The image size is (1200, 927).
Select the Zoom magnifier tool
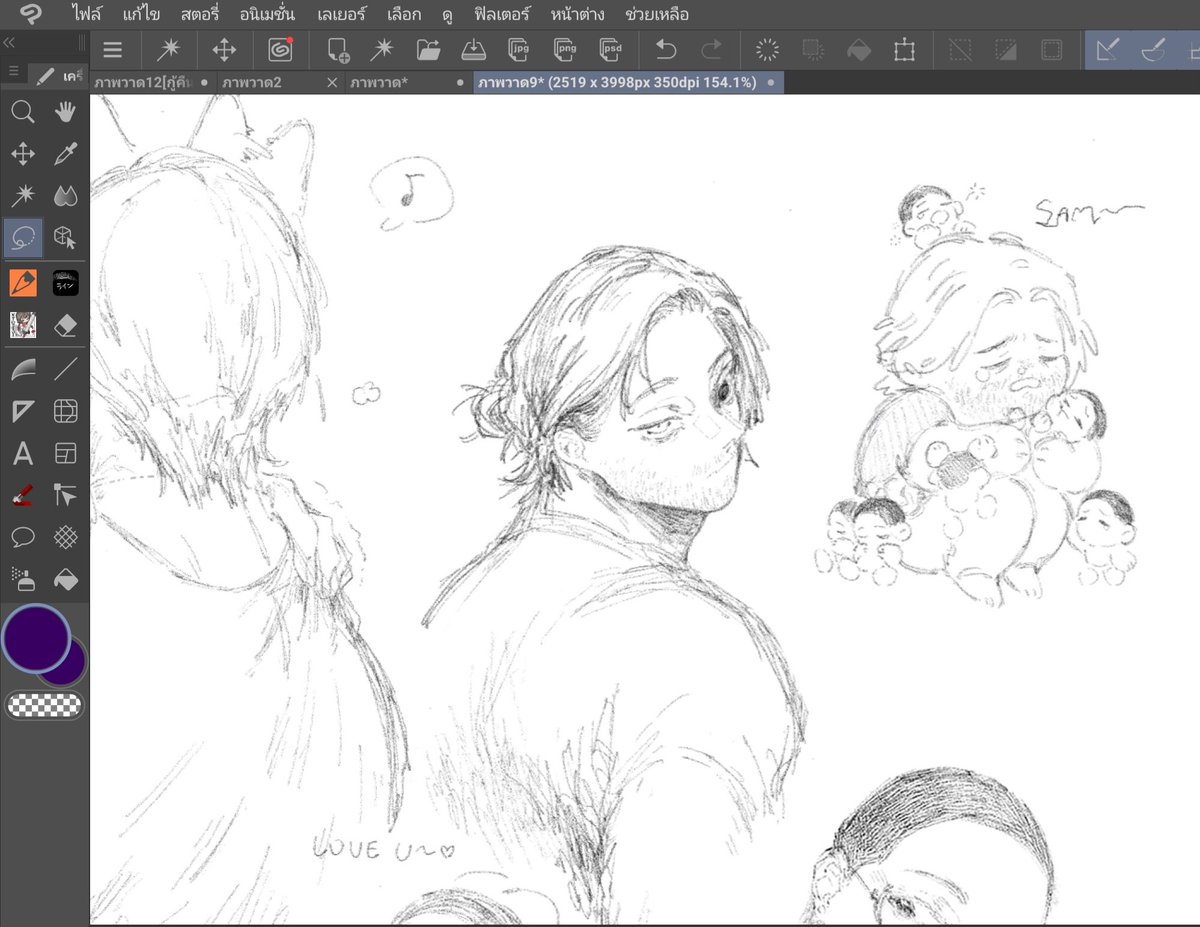point(23,112)
